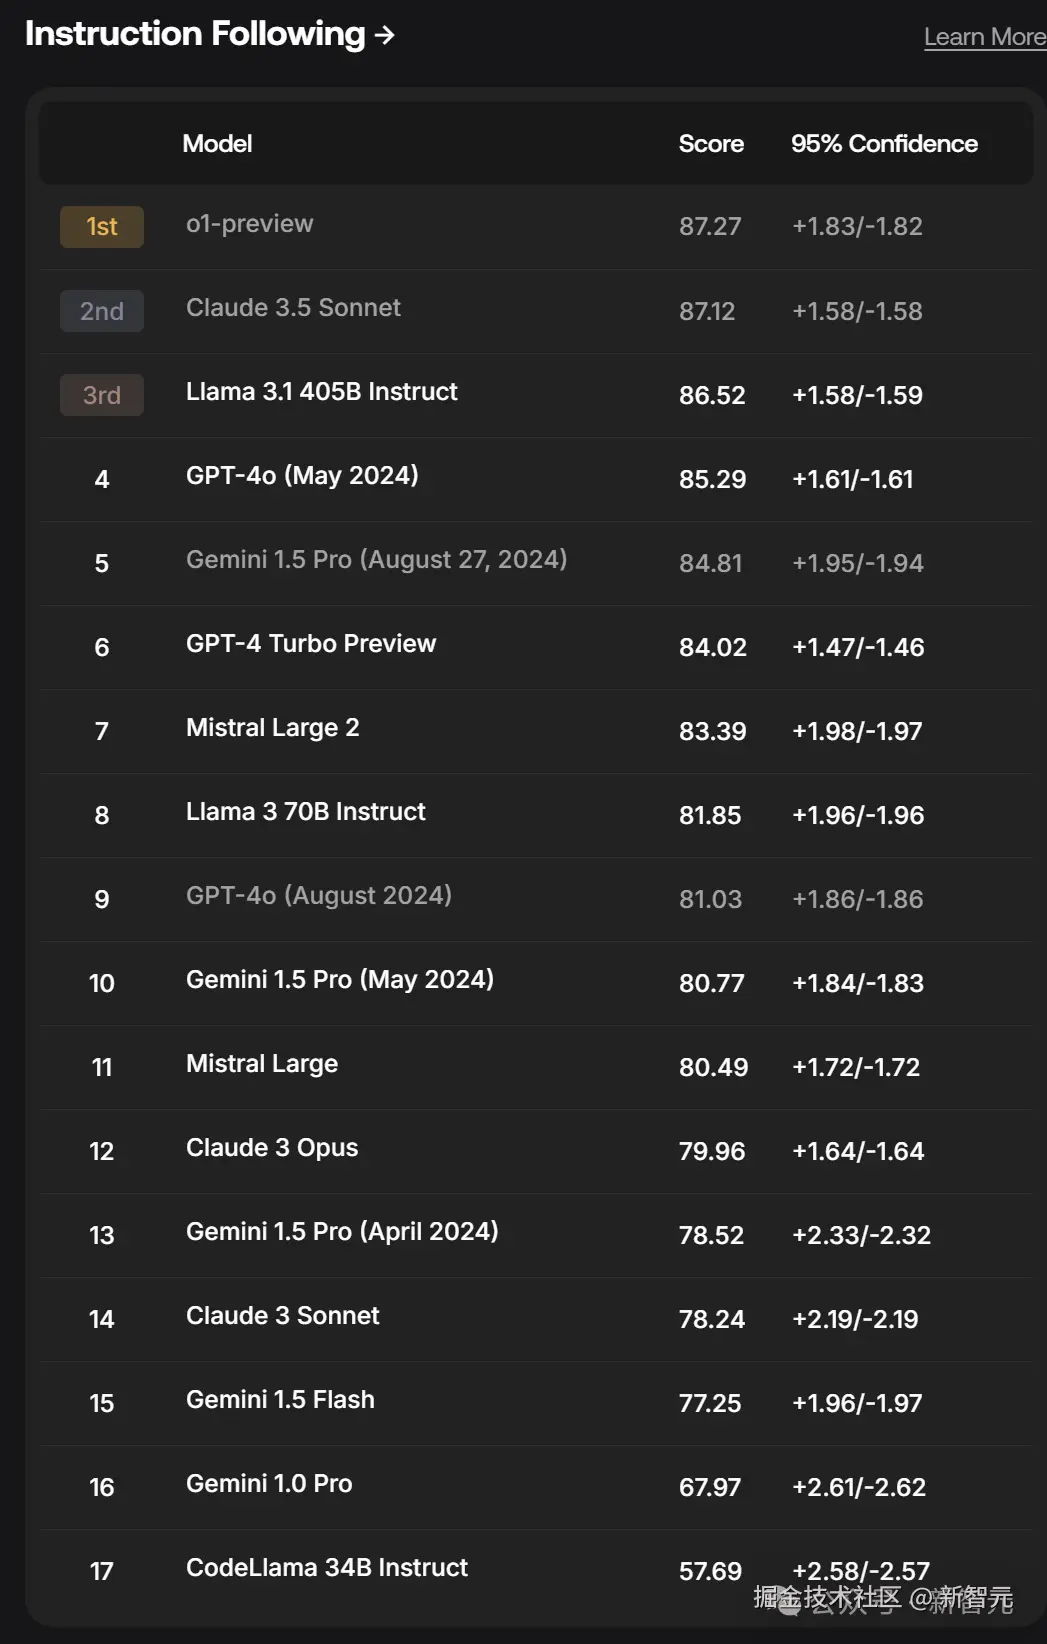Image resolution: width=1047 pixels, height=1644 pixels.
Task: Select the Claude 3 Opus row
Action: [x=272, y=1148]
